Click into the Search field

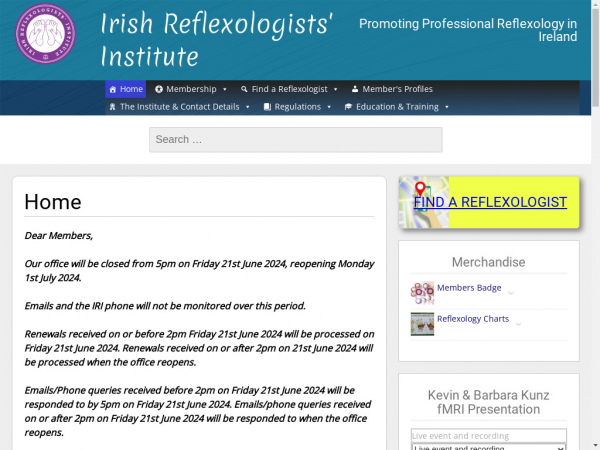tap(296, 140)
